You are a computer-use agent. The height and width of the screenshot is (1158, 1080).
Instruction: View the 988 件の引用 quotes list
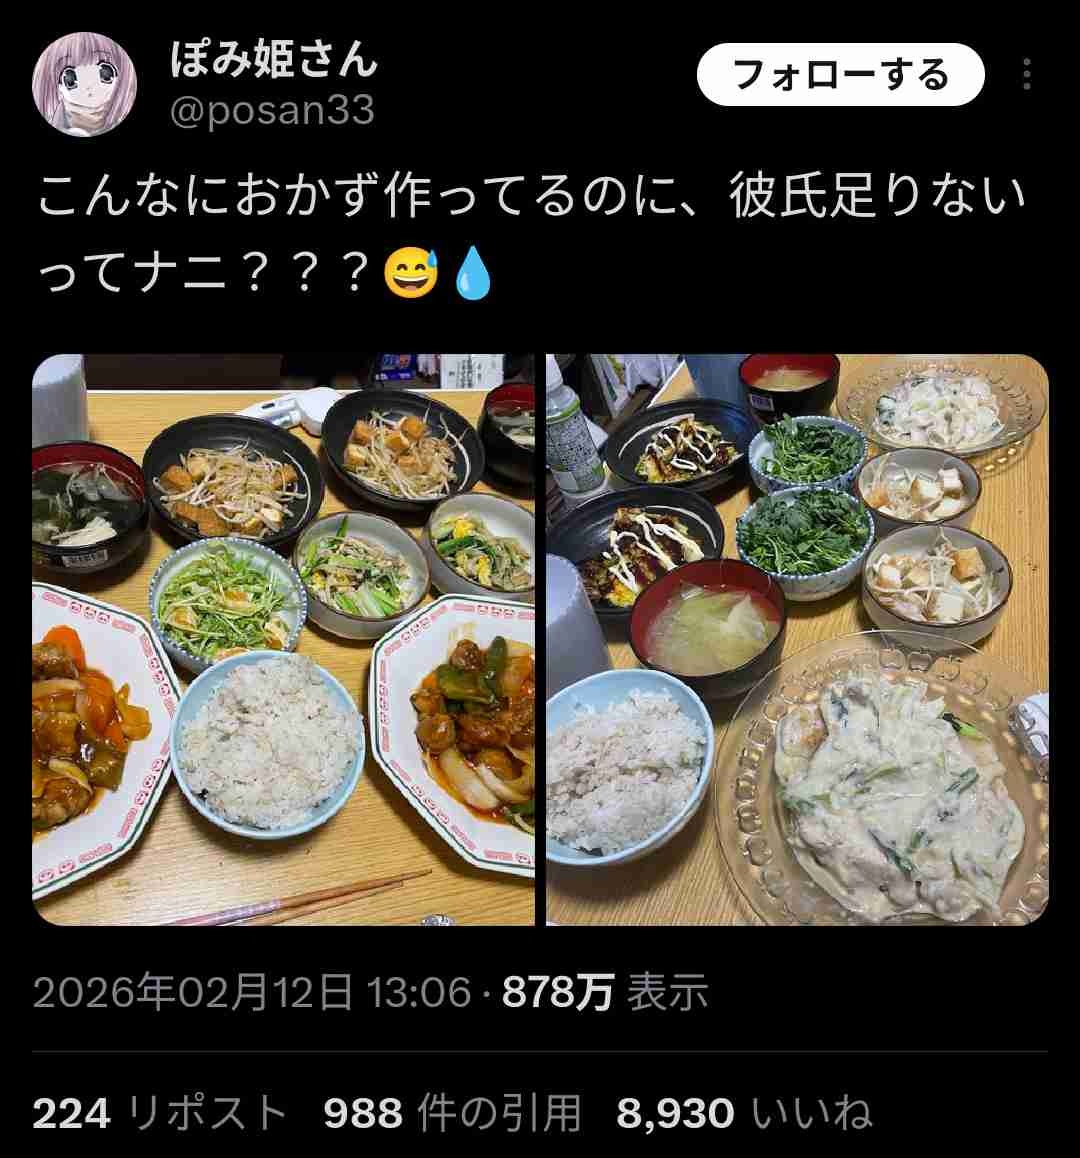[452, 1113]
